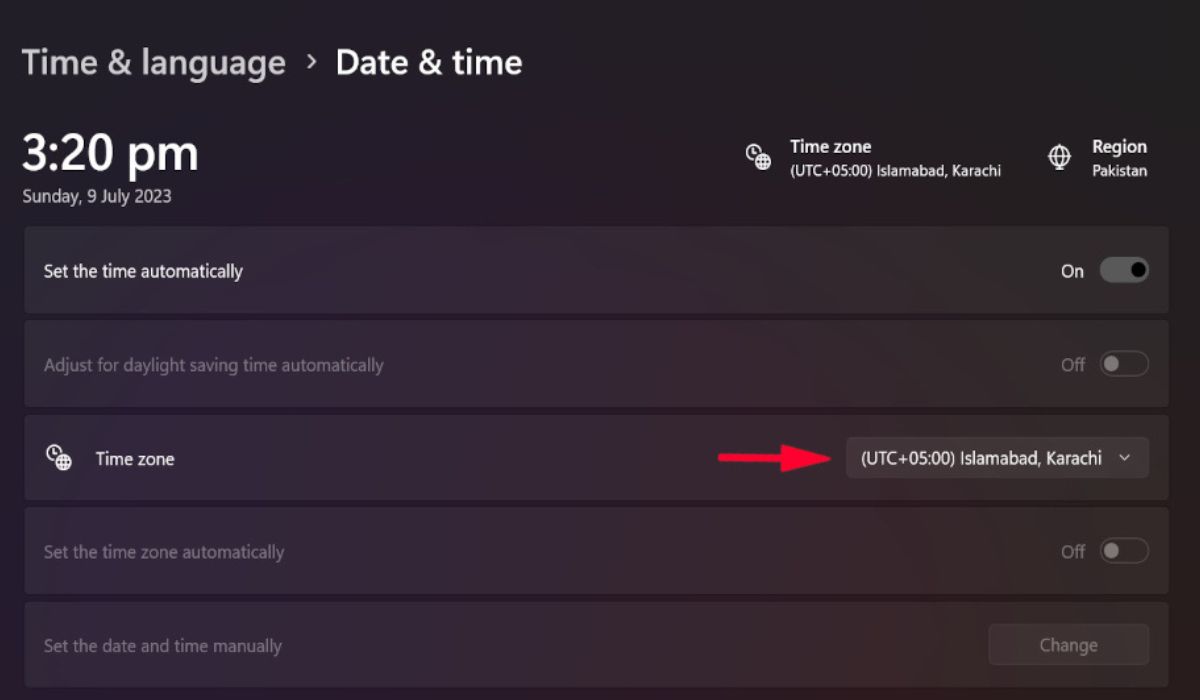
Task: Enable Set the time zone automatically
Action: 1124,551
